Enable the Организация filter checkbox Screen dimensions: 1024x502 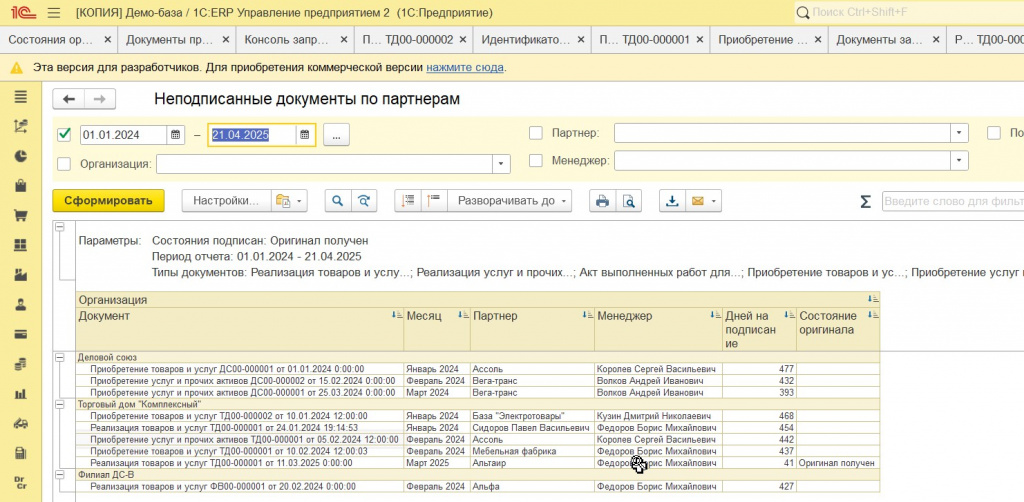click(x=64, y=164)
